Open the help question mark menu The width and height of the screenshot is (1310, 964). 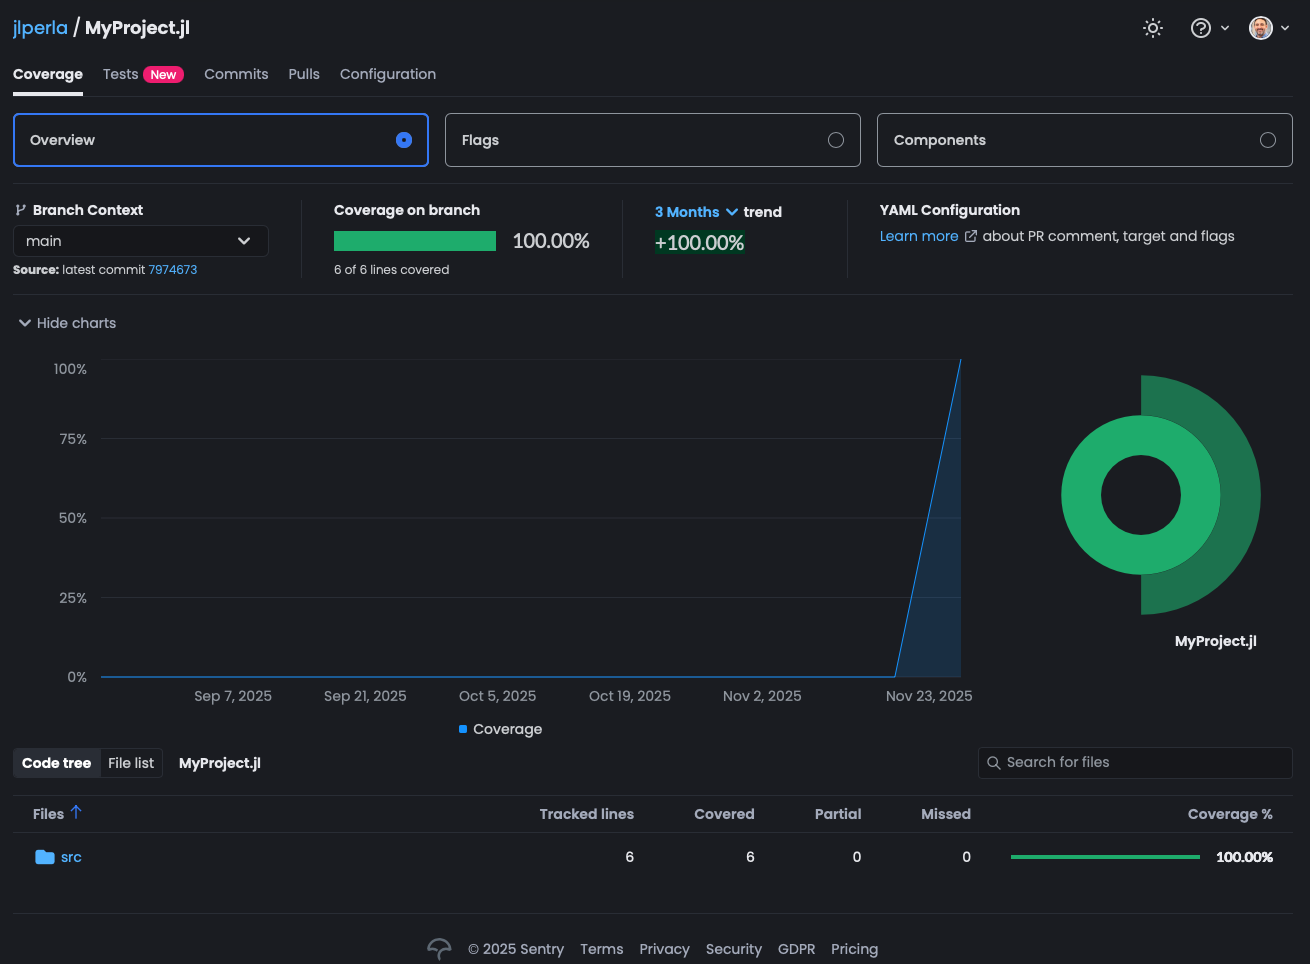(x=1201, y=28)
